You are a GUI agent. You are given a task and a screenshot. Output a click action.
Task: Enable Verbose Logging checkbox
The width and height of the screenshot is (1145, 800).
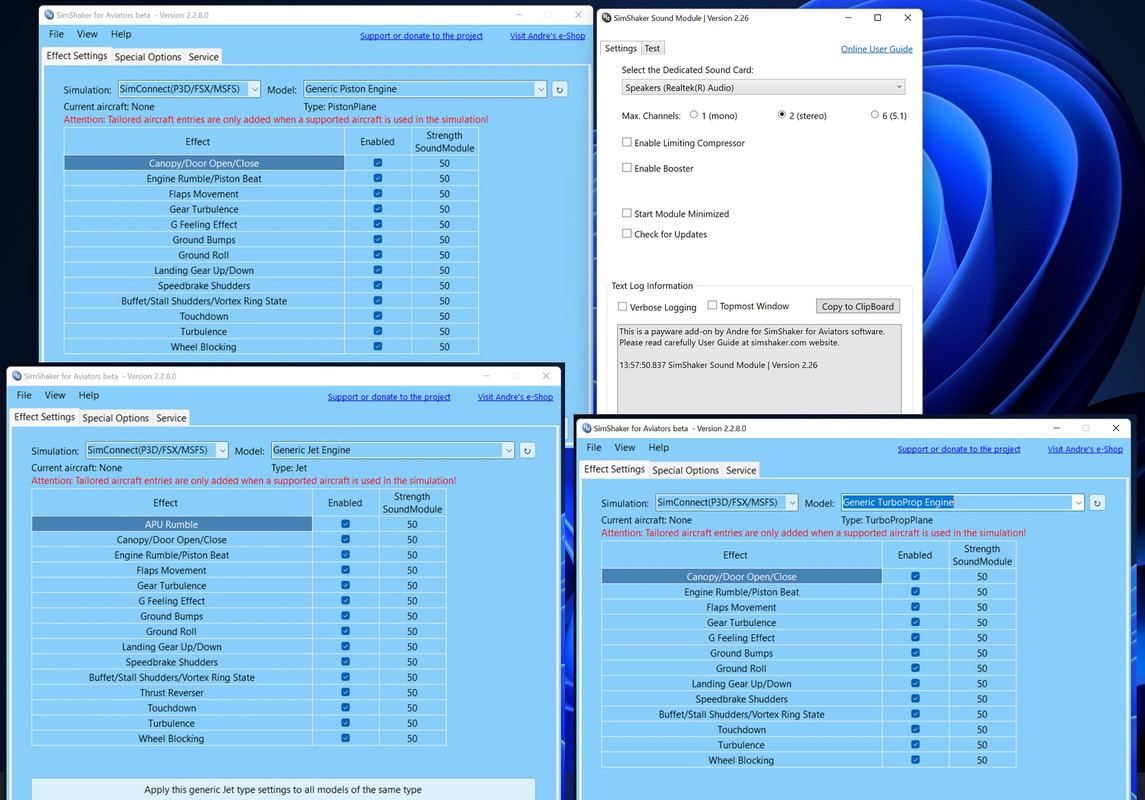coord(622,307)
